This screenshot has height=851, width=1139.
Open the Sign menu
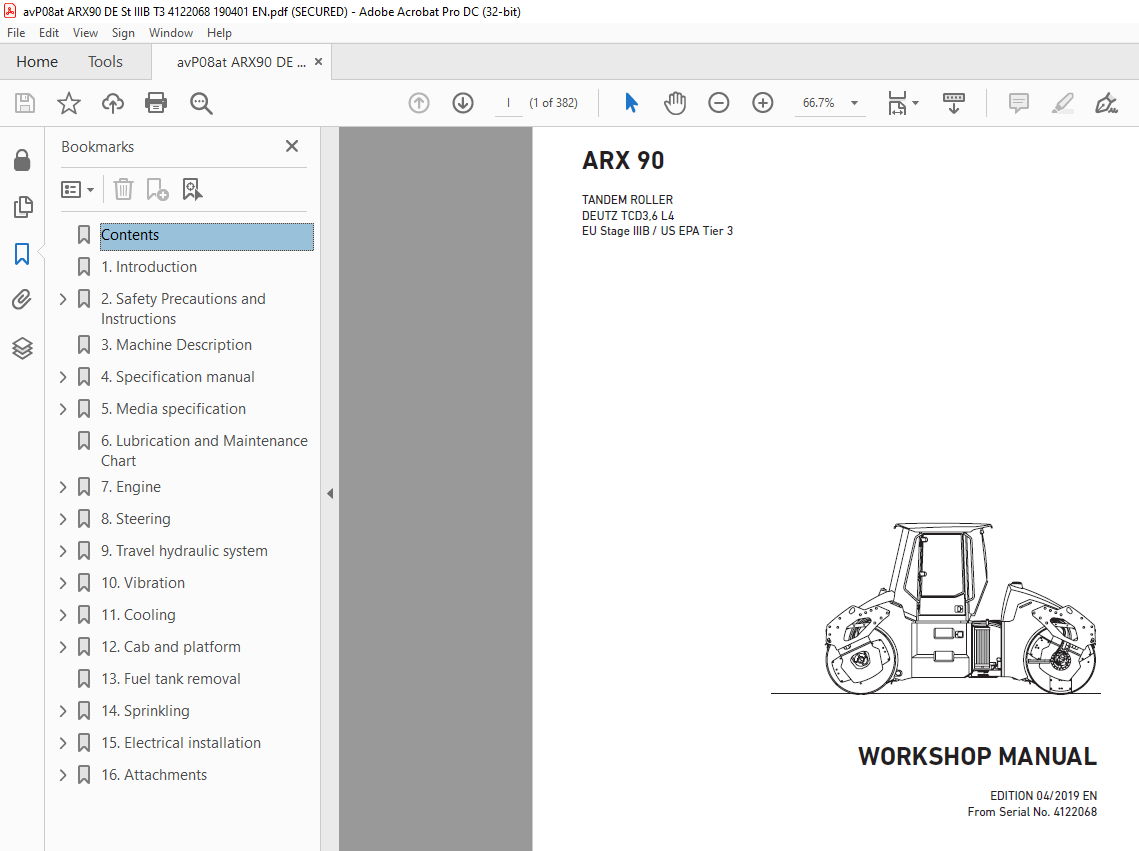(123, 33)
